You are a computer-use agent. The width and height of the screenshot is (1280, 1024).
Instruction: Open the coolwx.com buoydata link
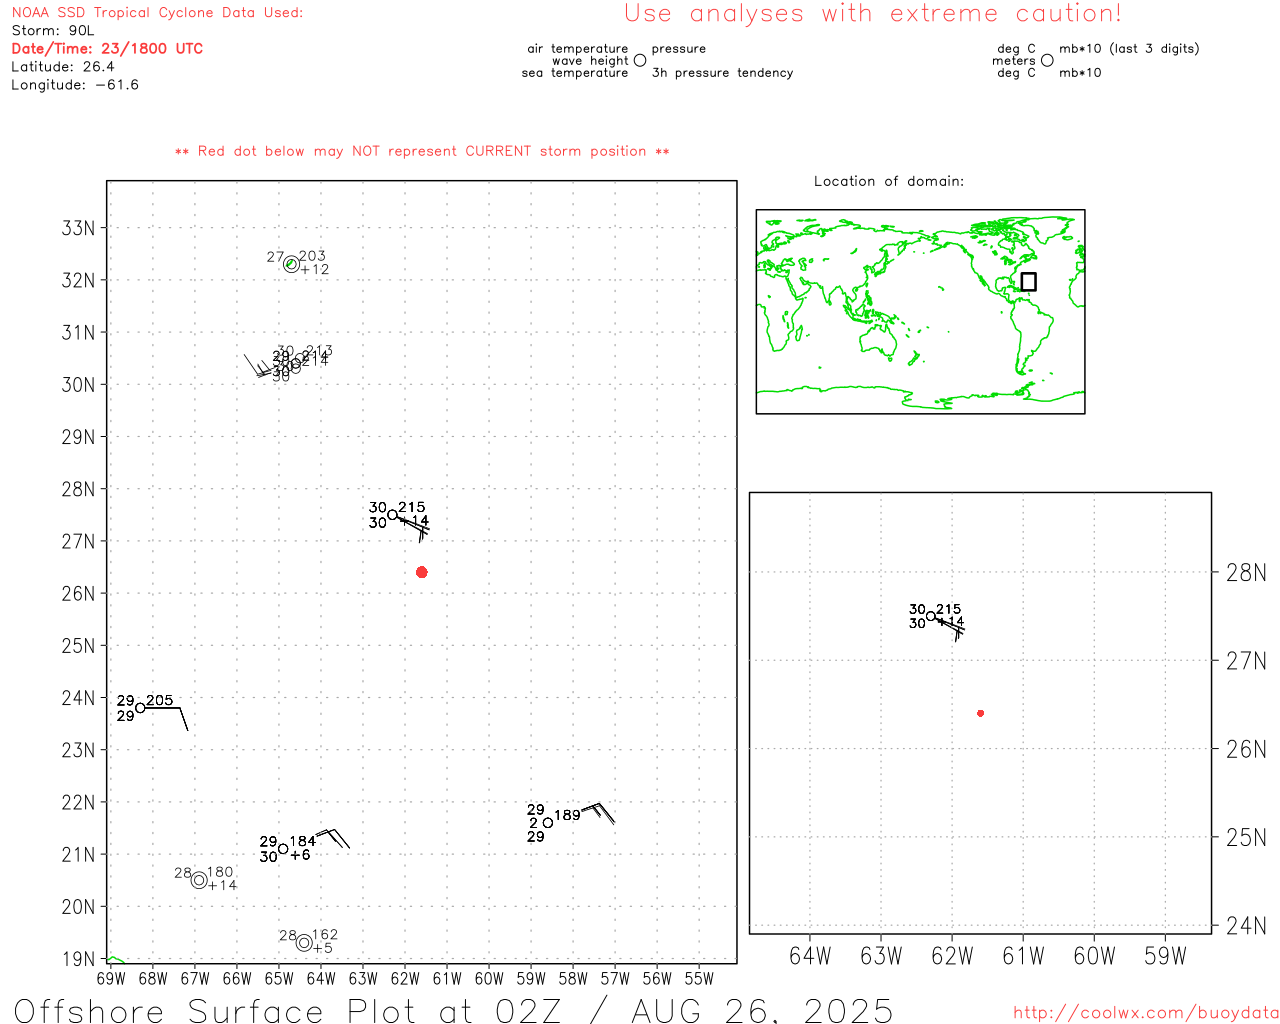click(1146, 1013)
